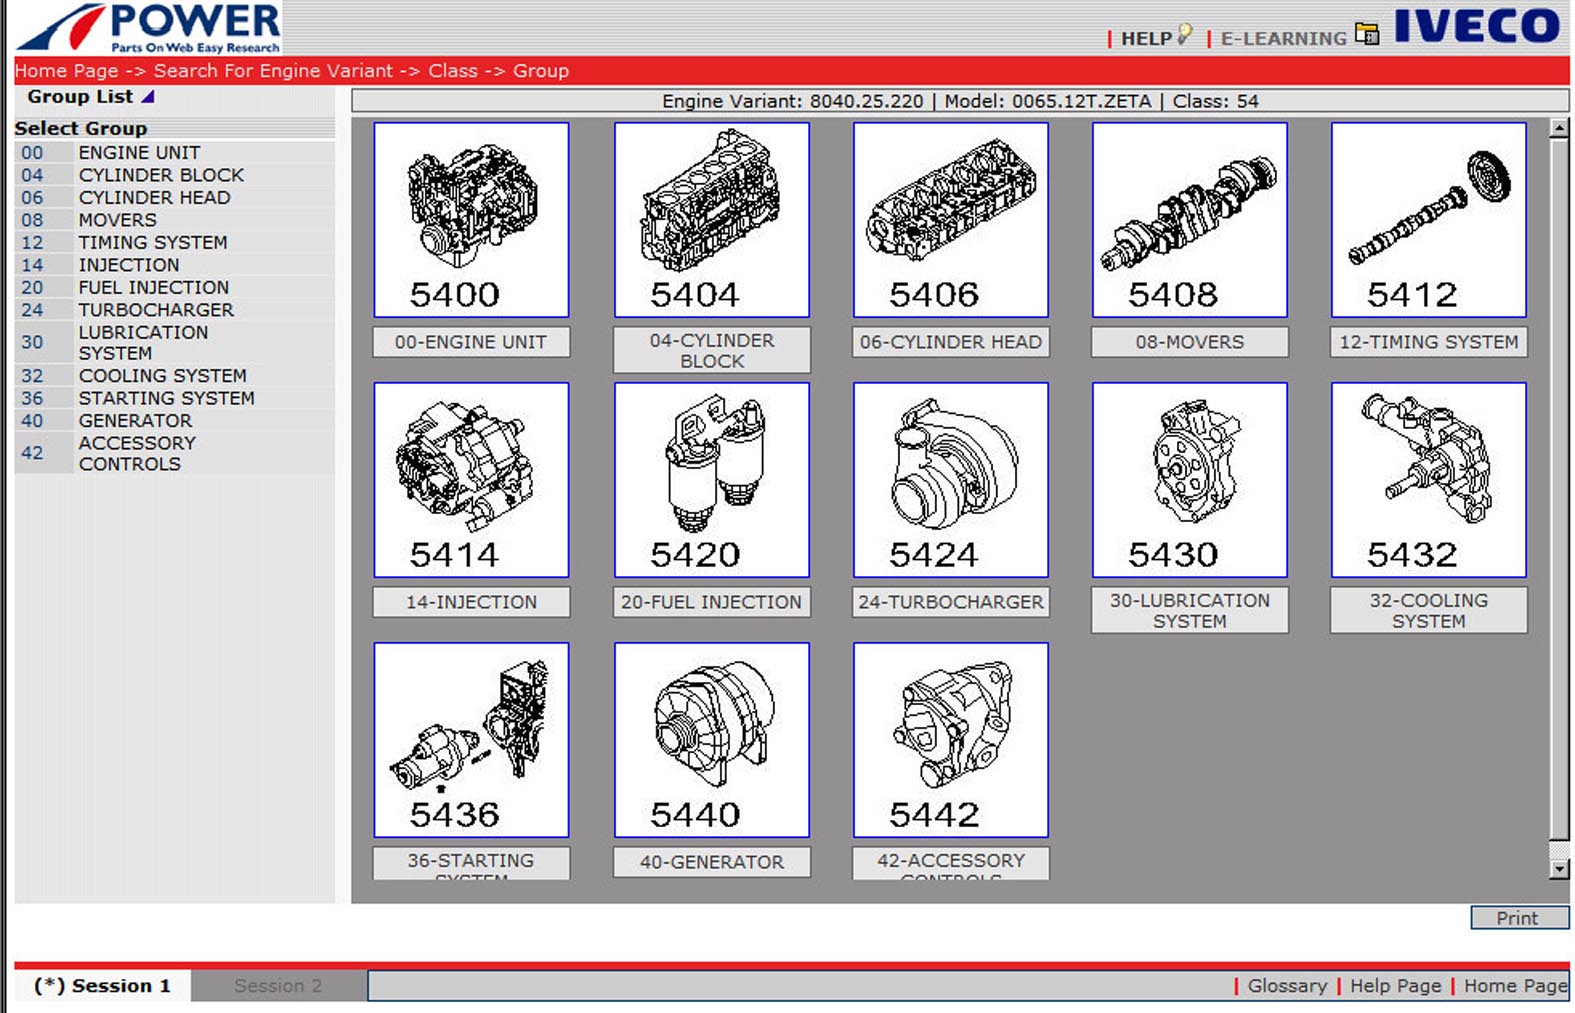The height and width of the screenshot is (1013, 1575).
Task: Select the 5440 generator alternator image
Action: click(711, 740)
